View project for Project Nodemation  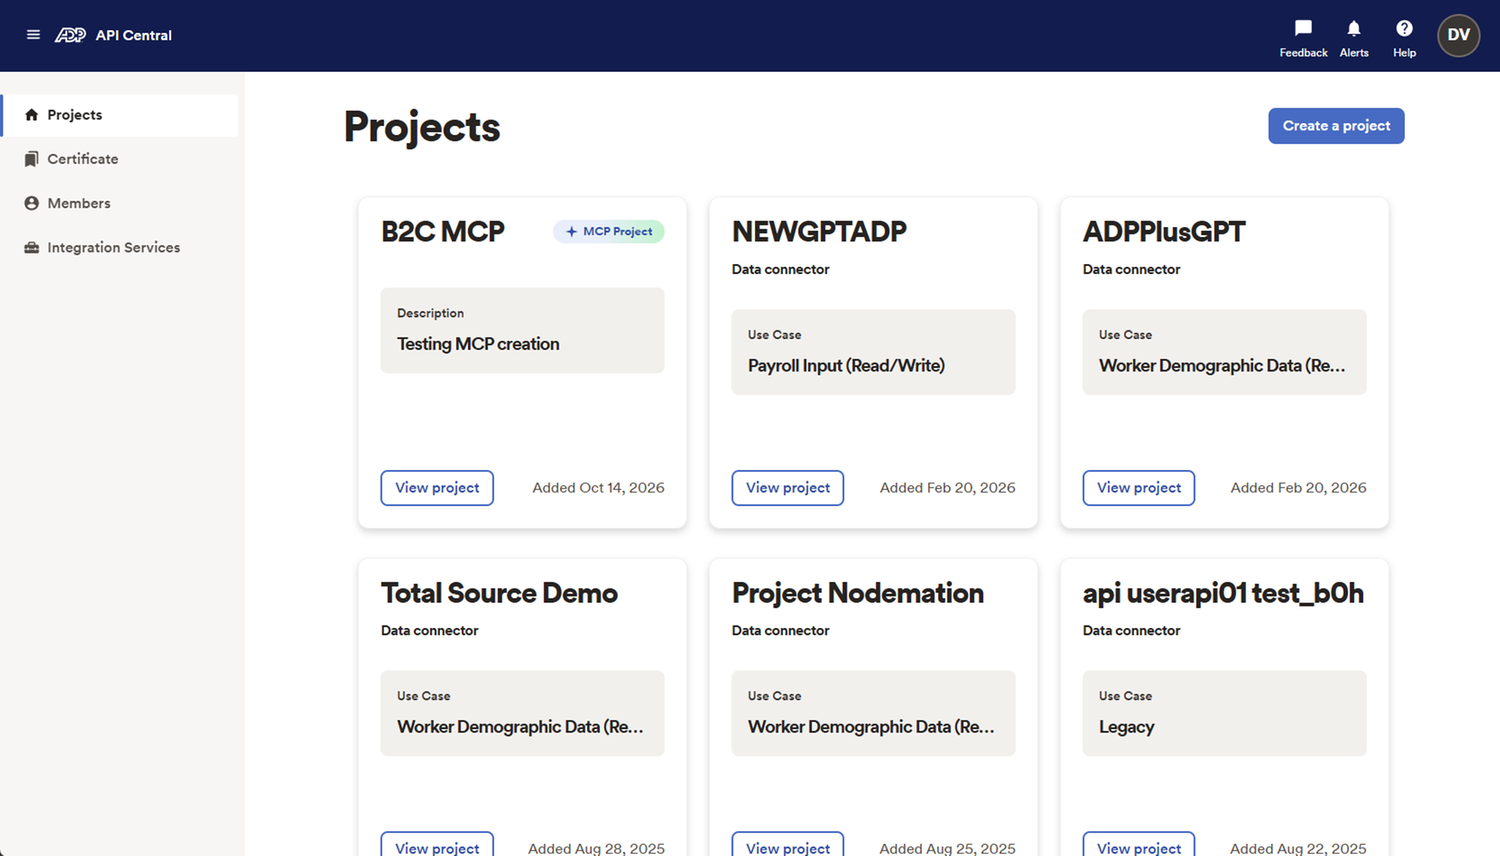(788, 846)
